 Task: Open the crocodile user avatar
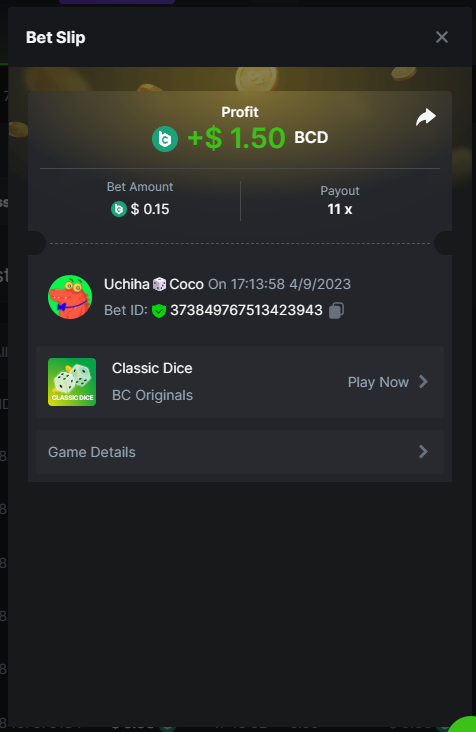(70, 297)
